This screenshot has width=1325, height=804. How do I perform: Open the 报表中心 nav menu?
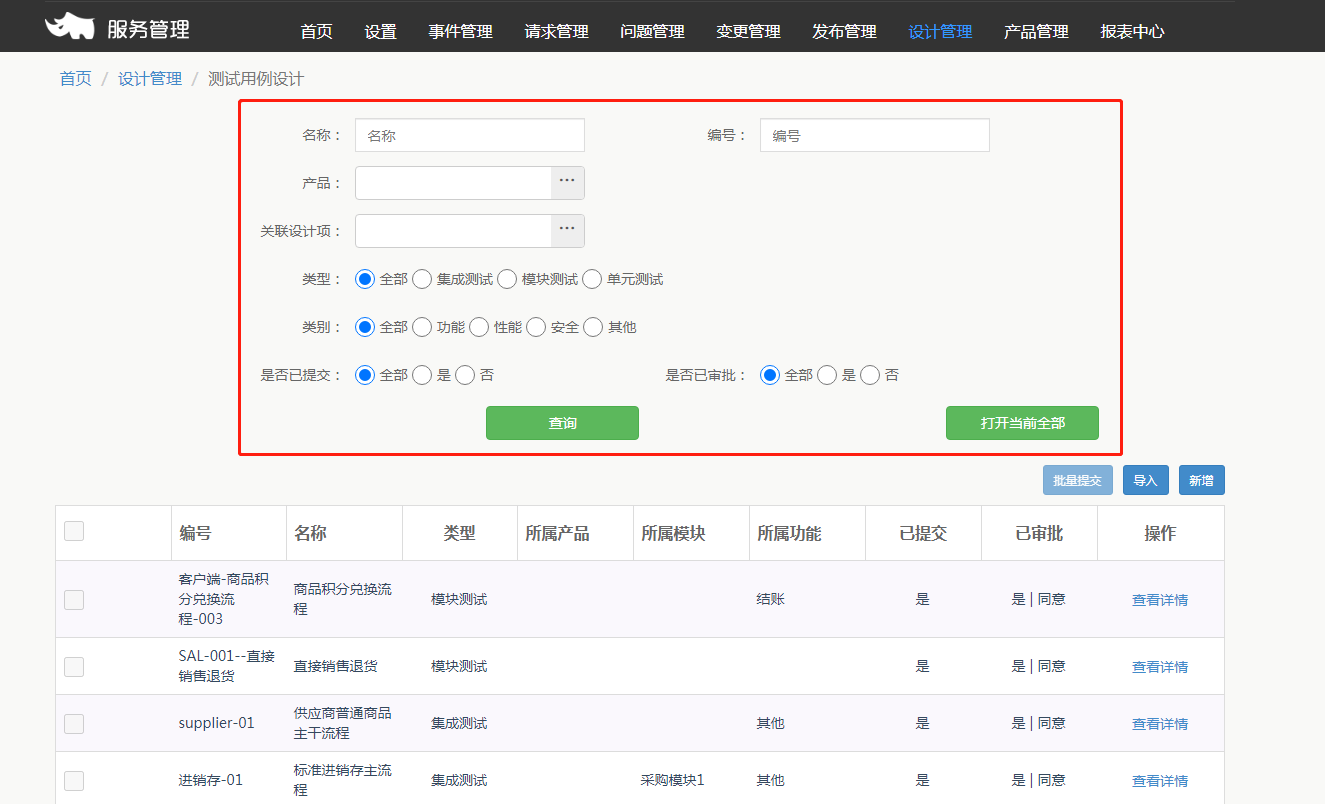pos(1132,31)
